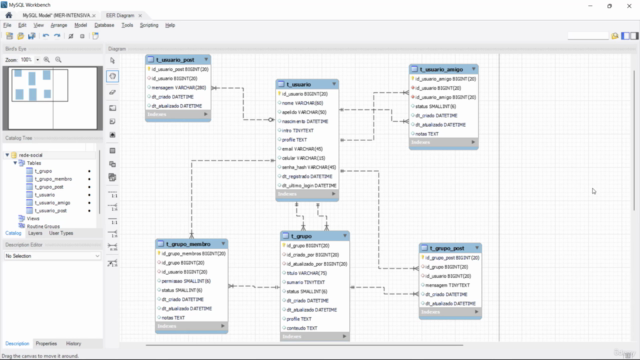
Task: Click the search icon beside the search box
Action: [x=615, y=36]
